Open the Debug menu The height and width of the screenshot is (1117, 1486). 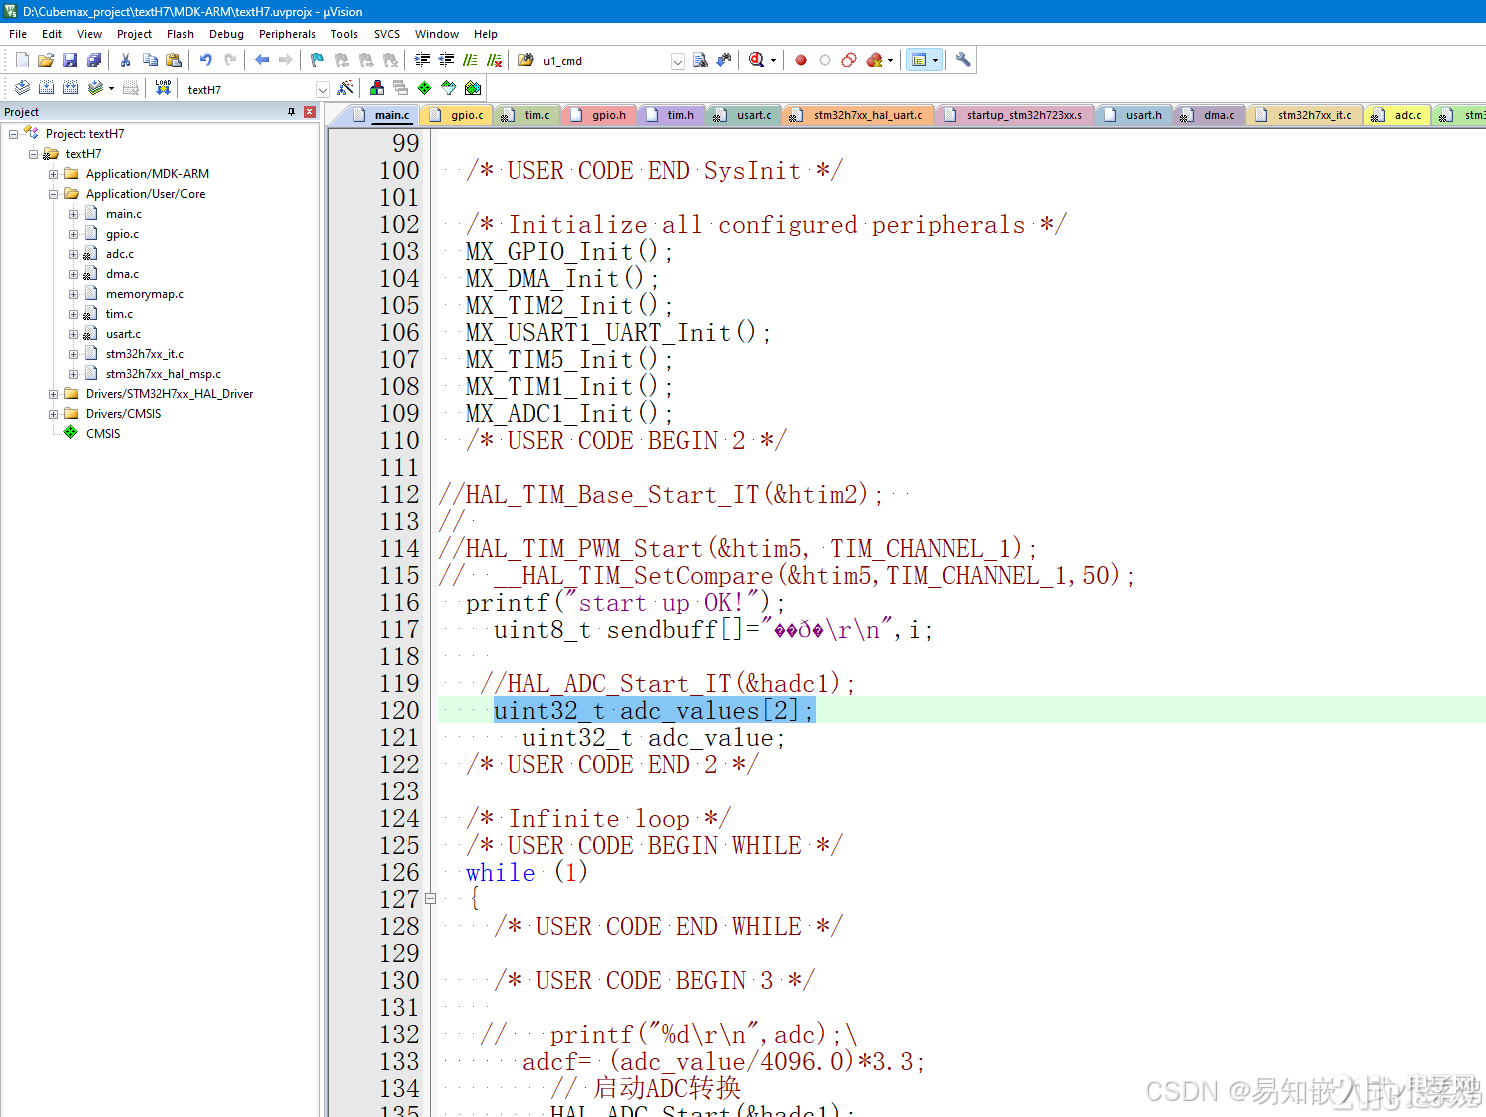[x=226, y=34]
